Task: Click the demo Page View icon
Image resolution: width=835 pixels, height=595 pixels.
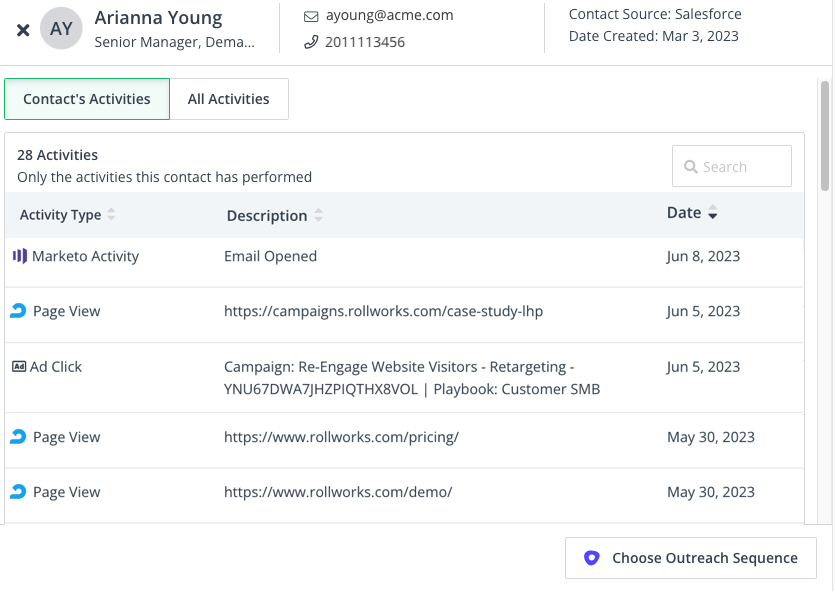Action: pos(18,492)
